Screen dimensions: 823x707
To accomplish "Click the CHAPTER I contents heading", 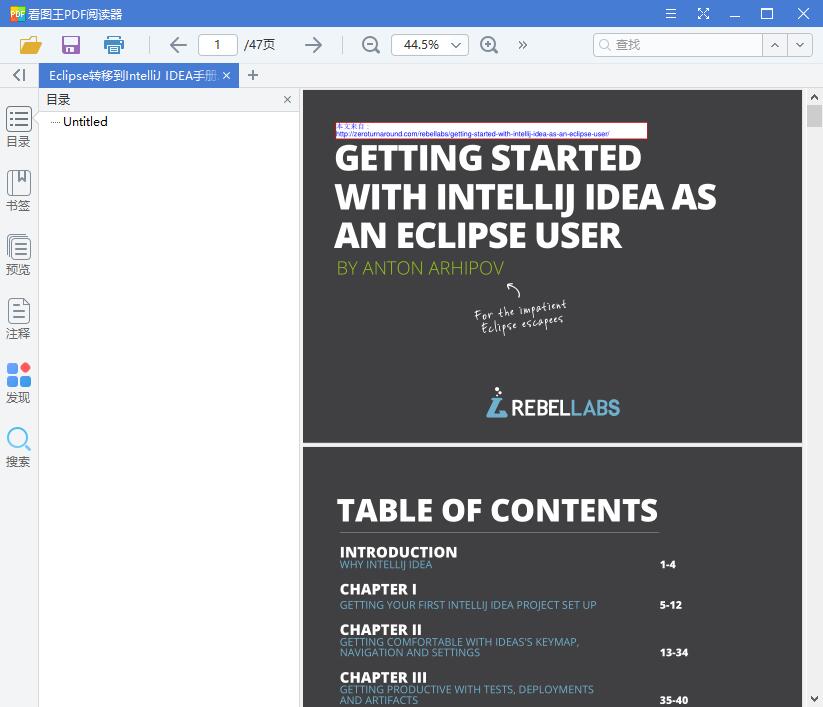I will coord(378,589).
